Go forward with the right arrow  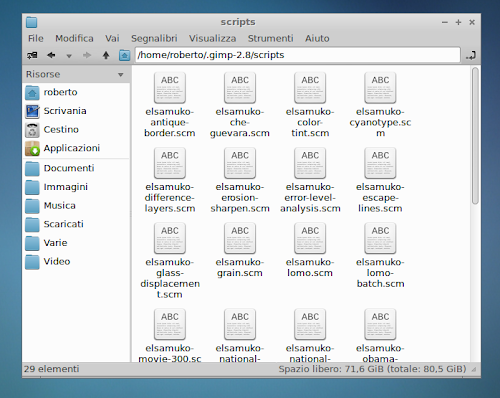(87, 55)
